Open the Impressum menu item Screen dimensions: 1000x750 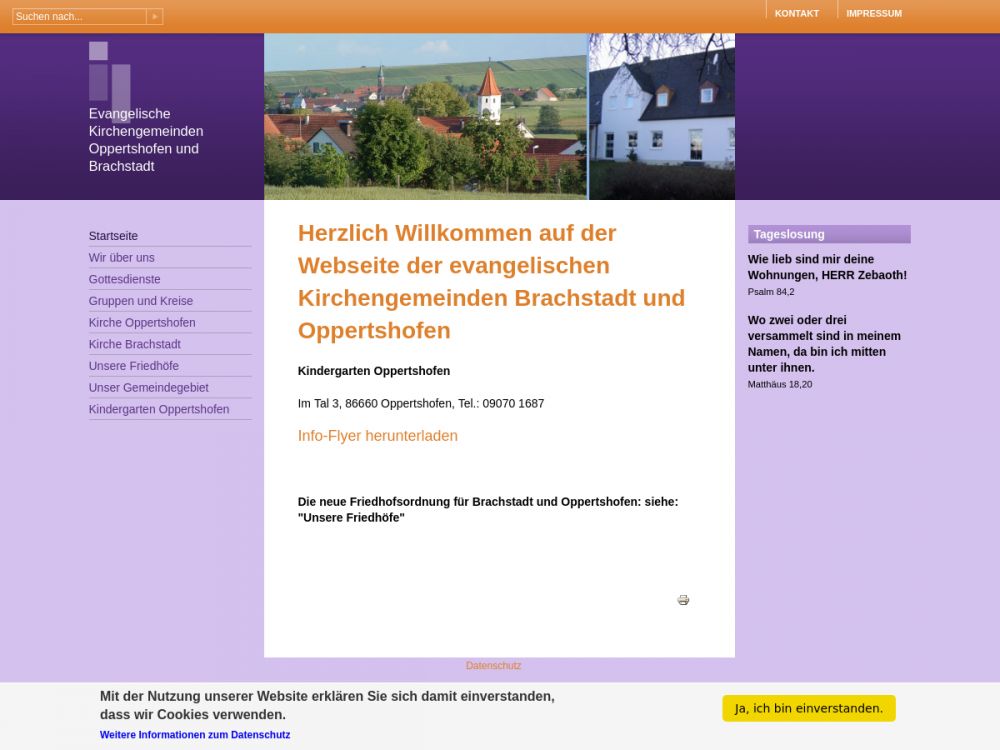(873, 13)
